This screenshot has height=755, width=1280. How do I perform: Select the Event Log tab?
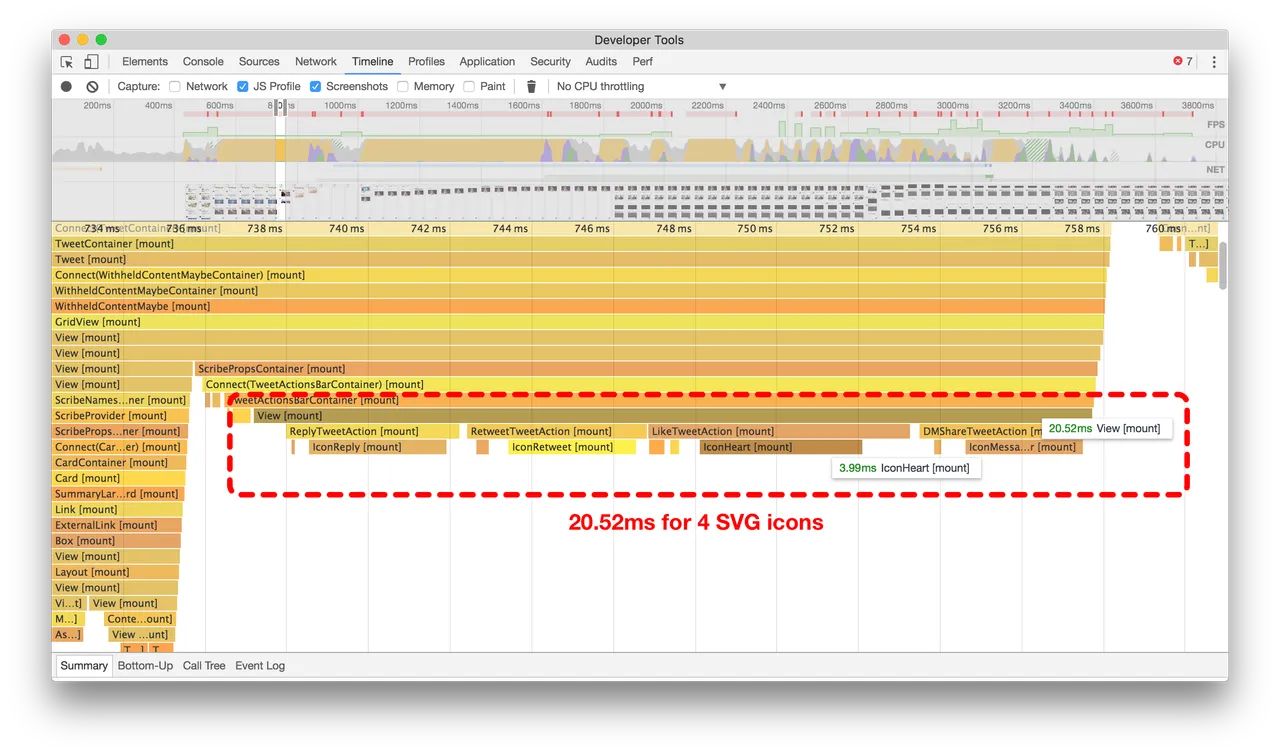pyautogui.click(x=259, y=665)
